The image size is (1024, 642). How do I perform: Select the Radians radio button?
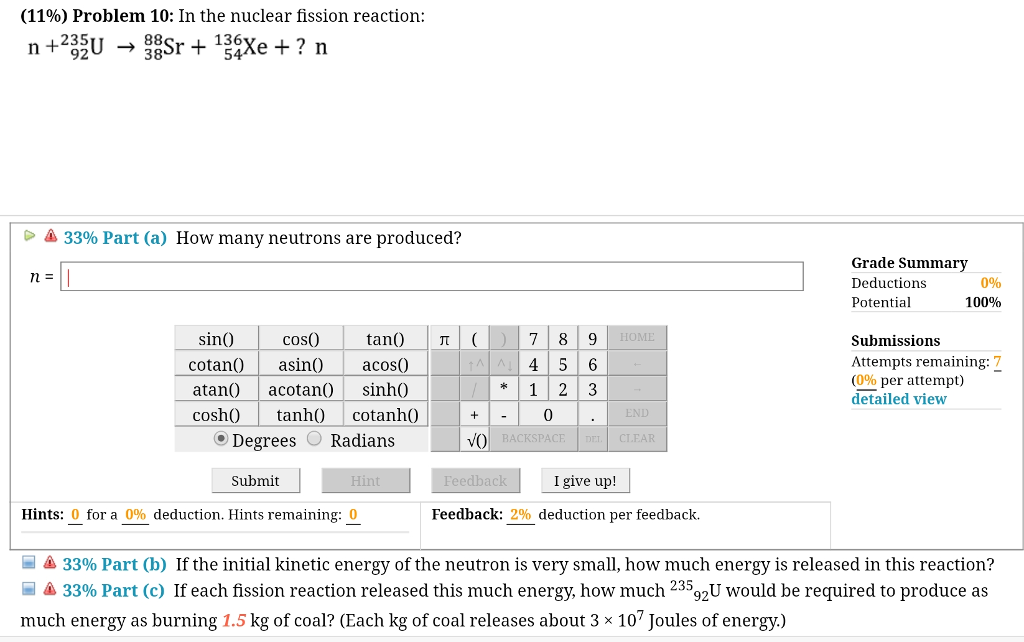click(313, 440)
